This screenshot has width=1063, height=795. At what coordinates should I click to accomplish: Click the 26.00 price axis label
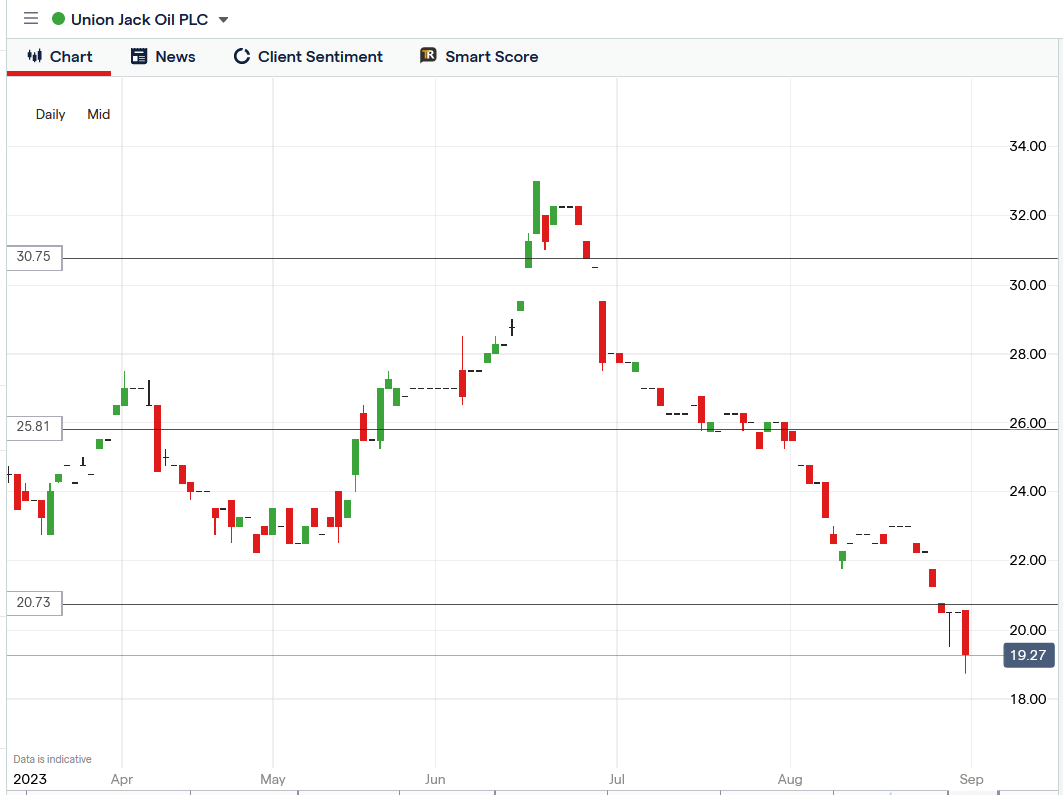coord(1028,424)
